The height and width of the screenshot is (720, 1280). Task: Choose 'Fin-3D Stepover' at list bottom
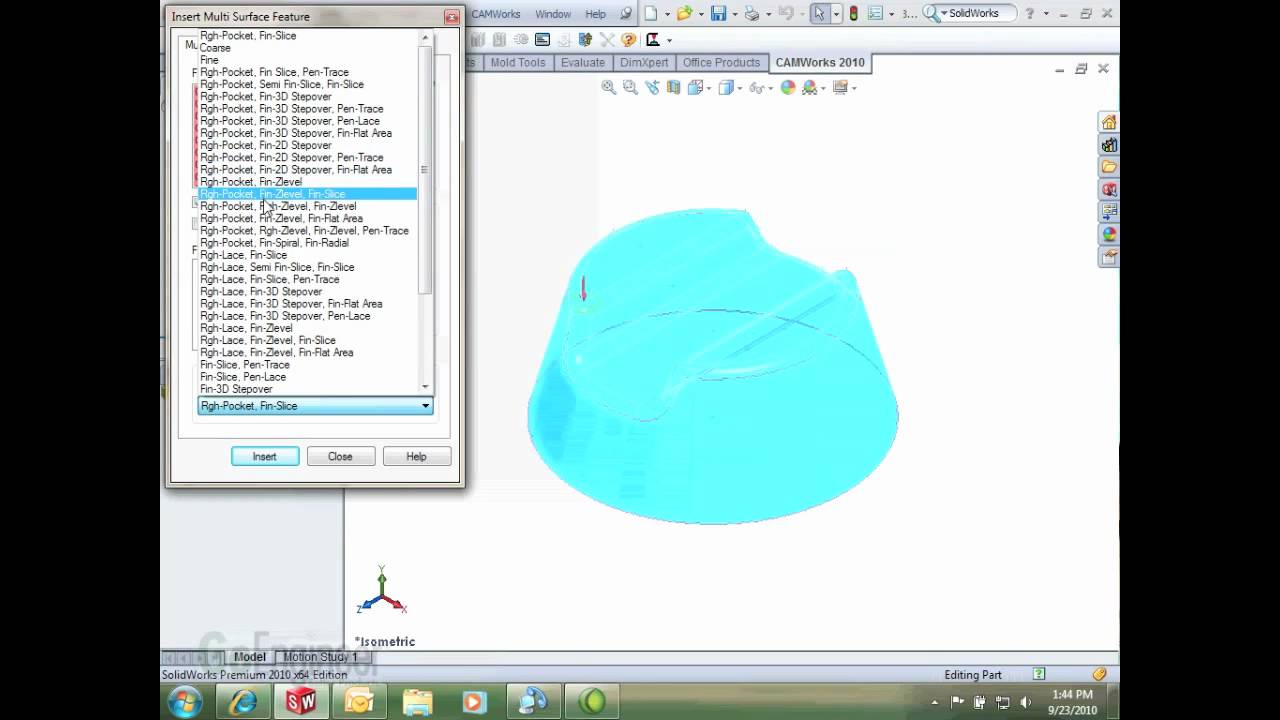308,389
